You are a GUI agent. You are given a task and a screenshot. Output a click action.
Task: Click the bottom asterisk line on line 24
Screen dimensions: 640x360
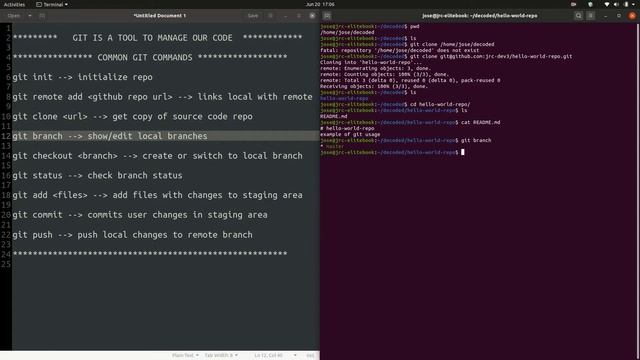150,254
